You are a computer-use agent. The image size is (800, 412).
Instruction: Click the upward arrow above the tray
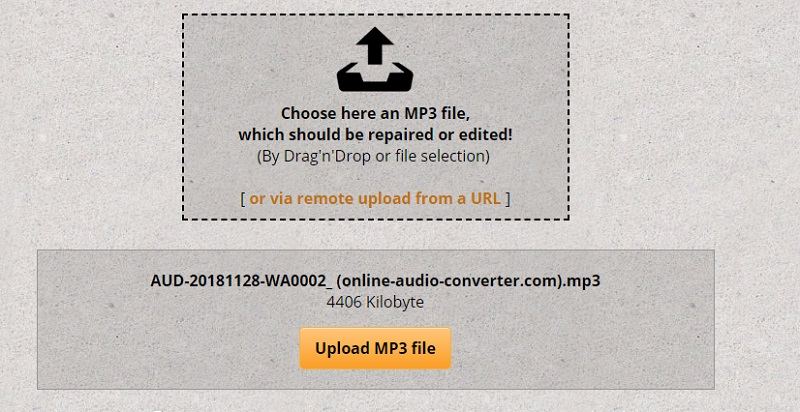point(375,45)
